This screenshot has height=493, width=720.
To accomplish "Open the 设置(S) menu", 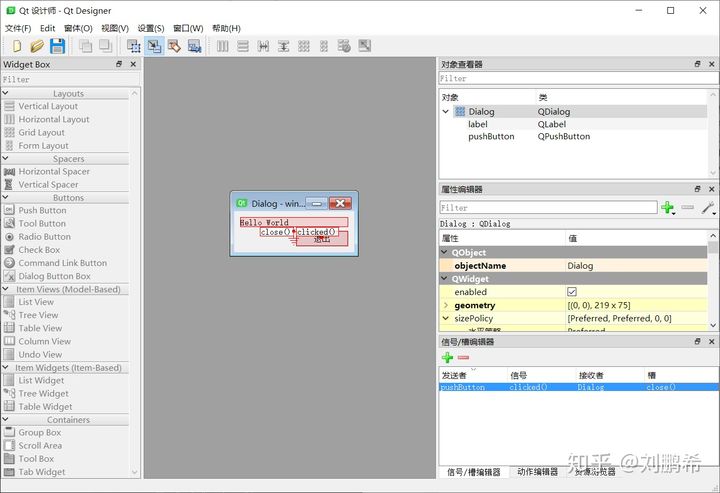I will coord(151,28).
